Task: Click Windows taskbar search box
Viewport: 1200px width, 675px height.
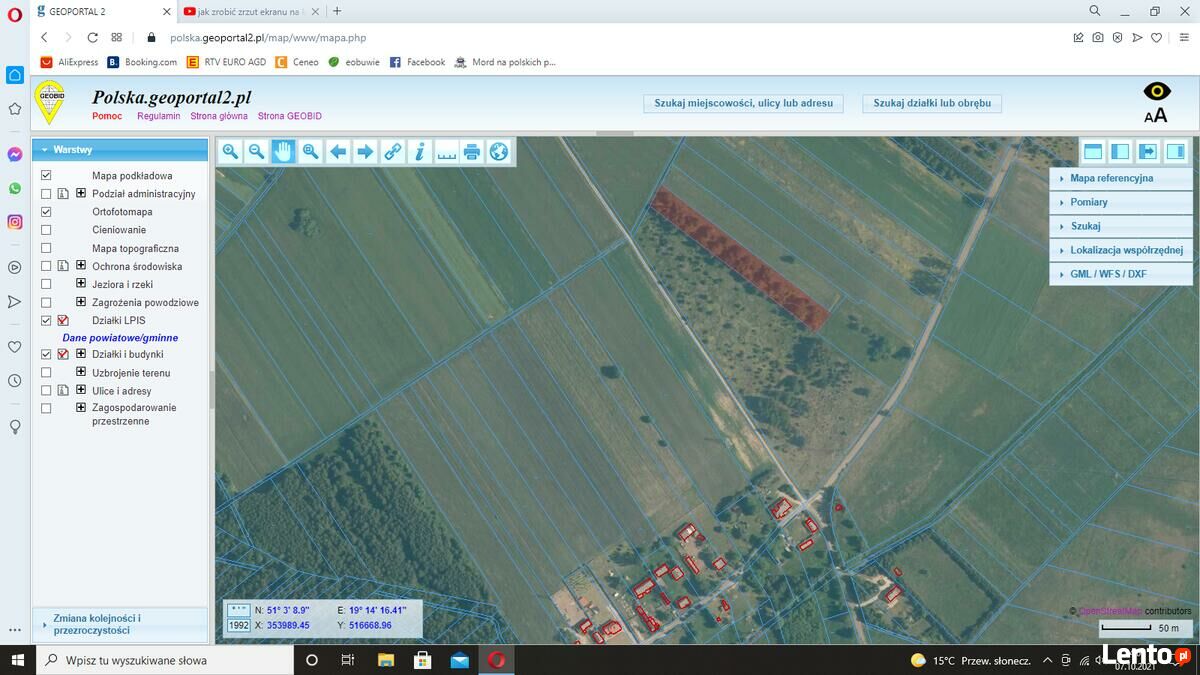Action: tap(165, 660)
